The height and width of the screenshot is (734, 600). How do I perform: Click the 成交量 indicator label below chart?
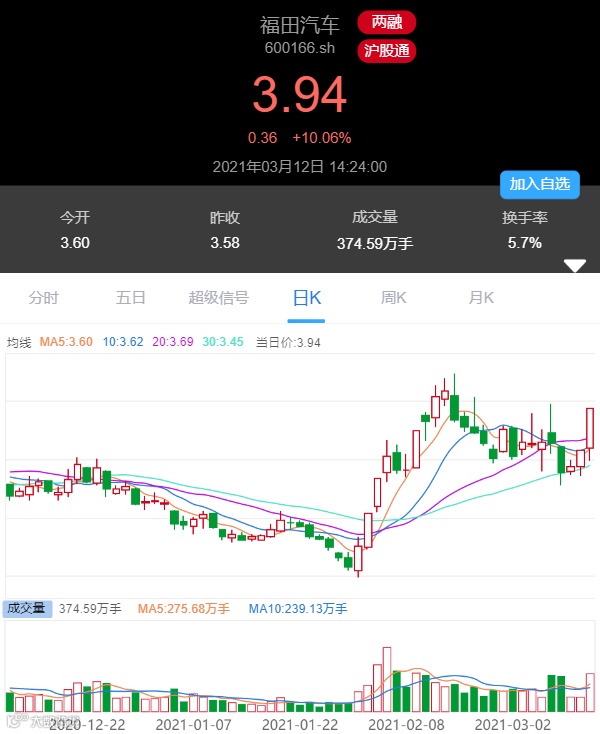27,609
